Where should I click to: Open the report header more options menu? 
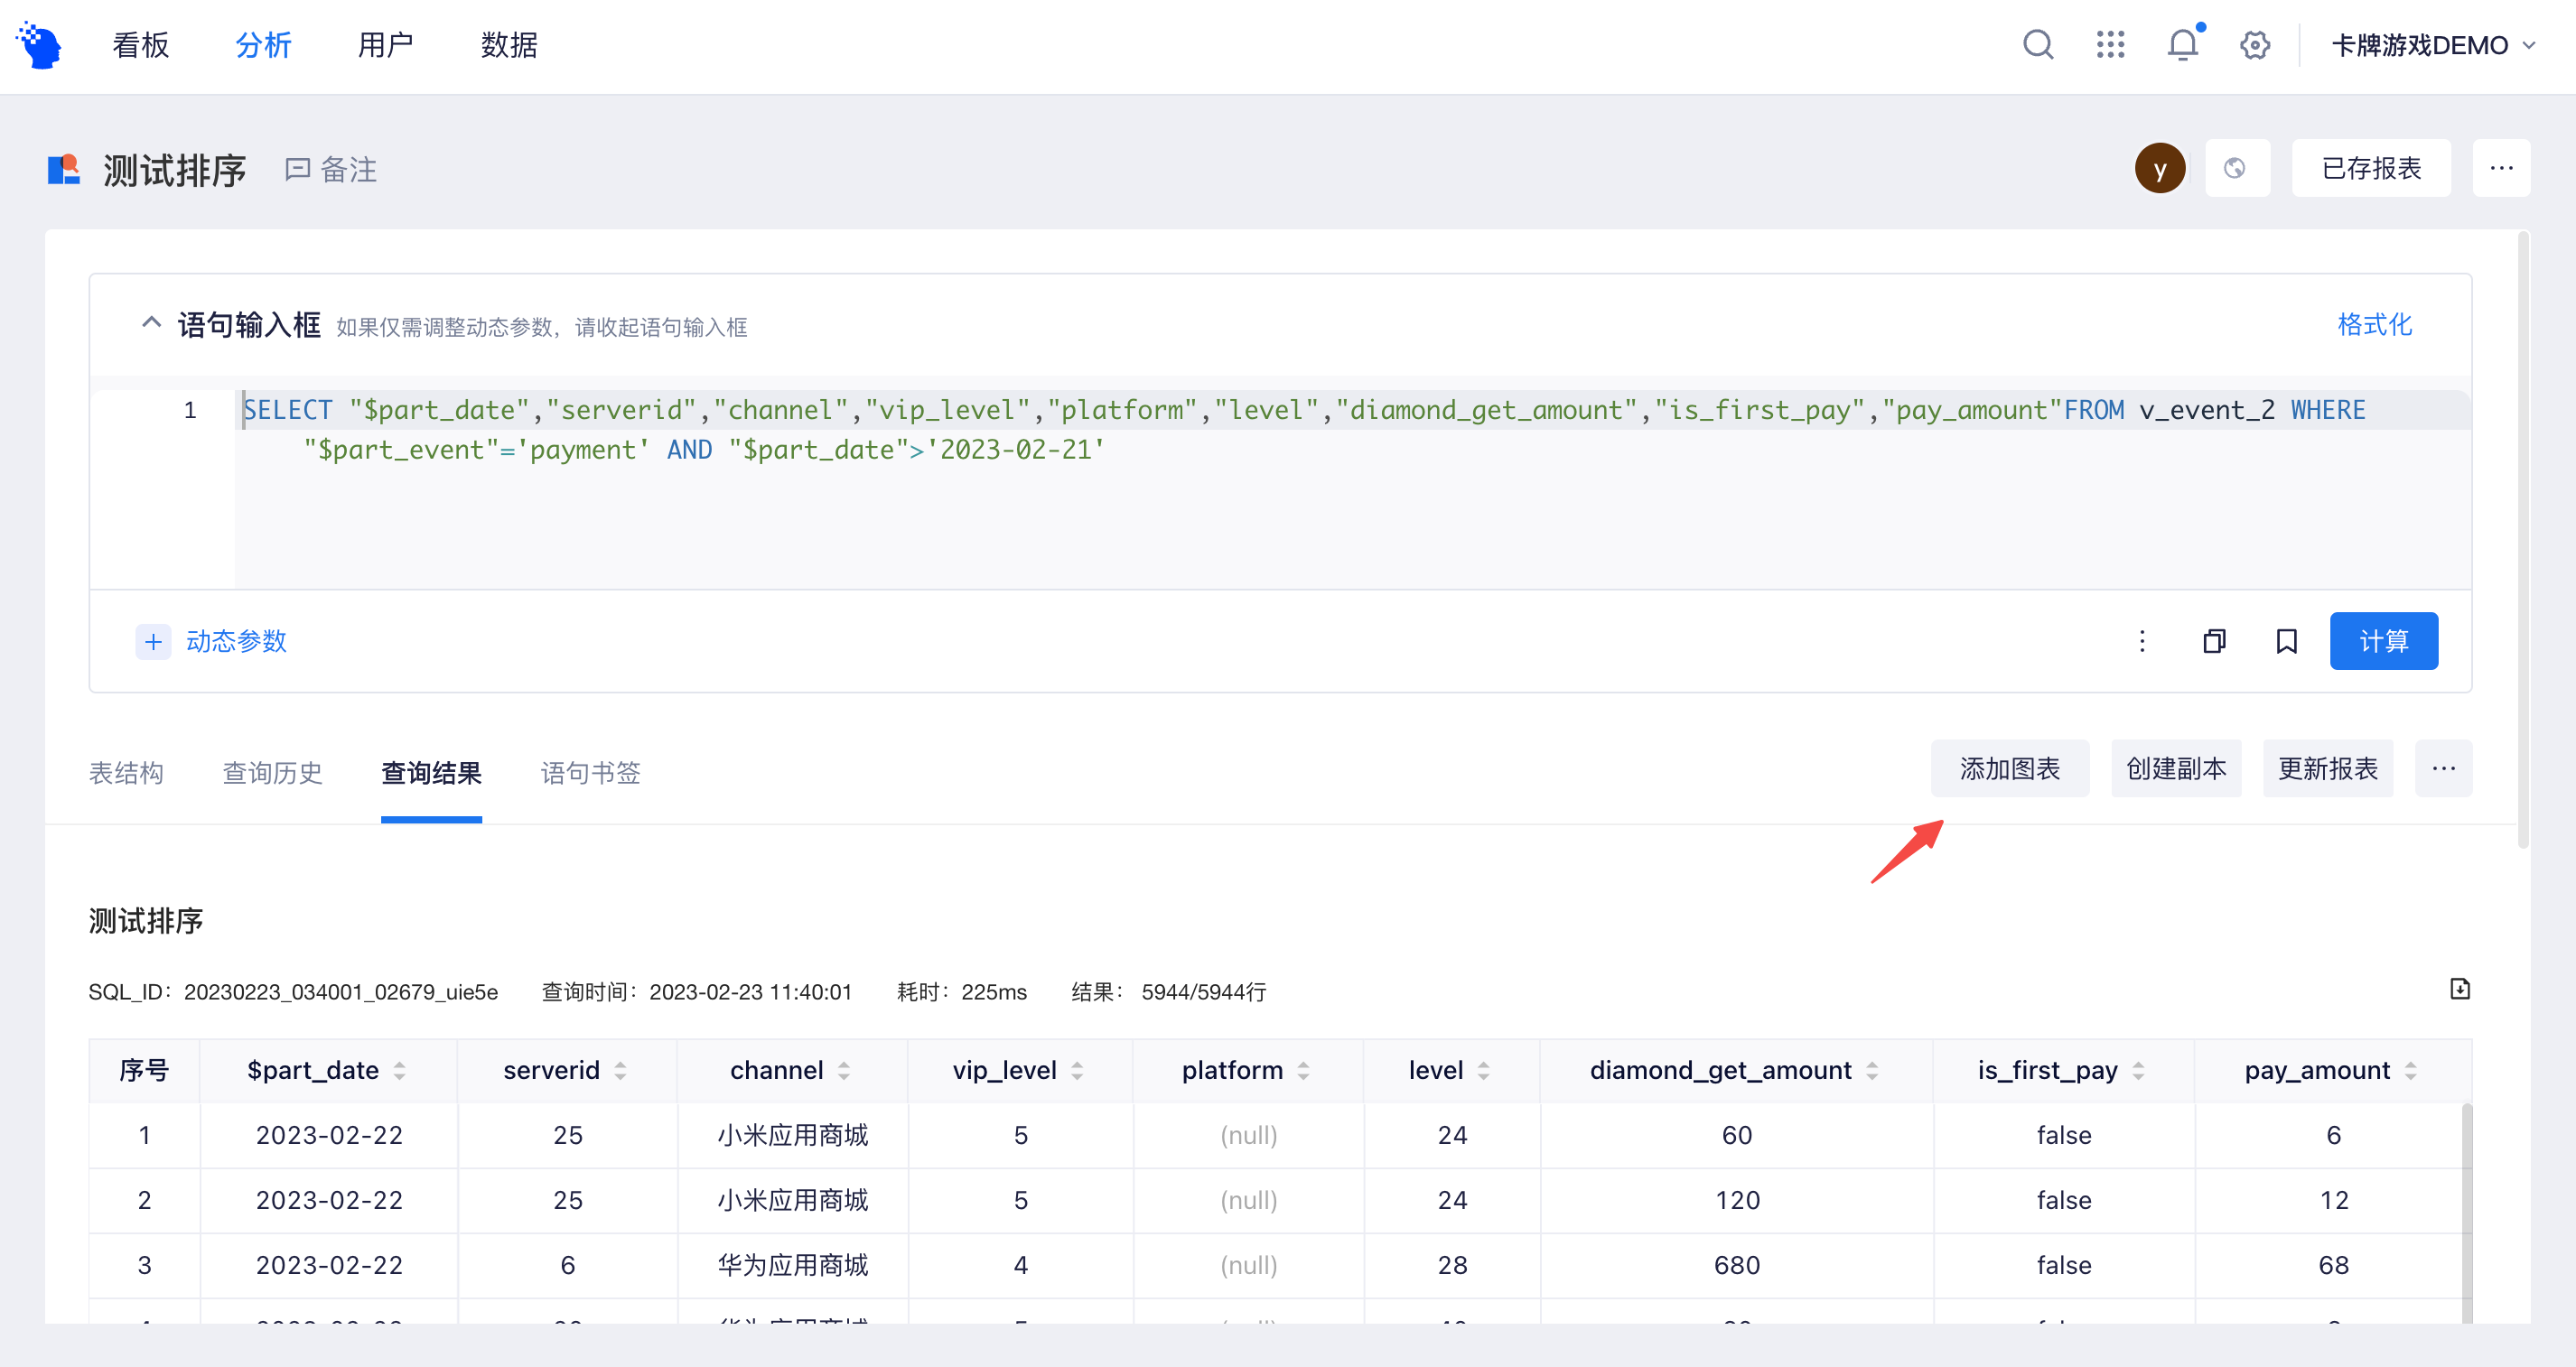(x=2501, y=168)
